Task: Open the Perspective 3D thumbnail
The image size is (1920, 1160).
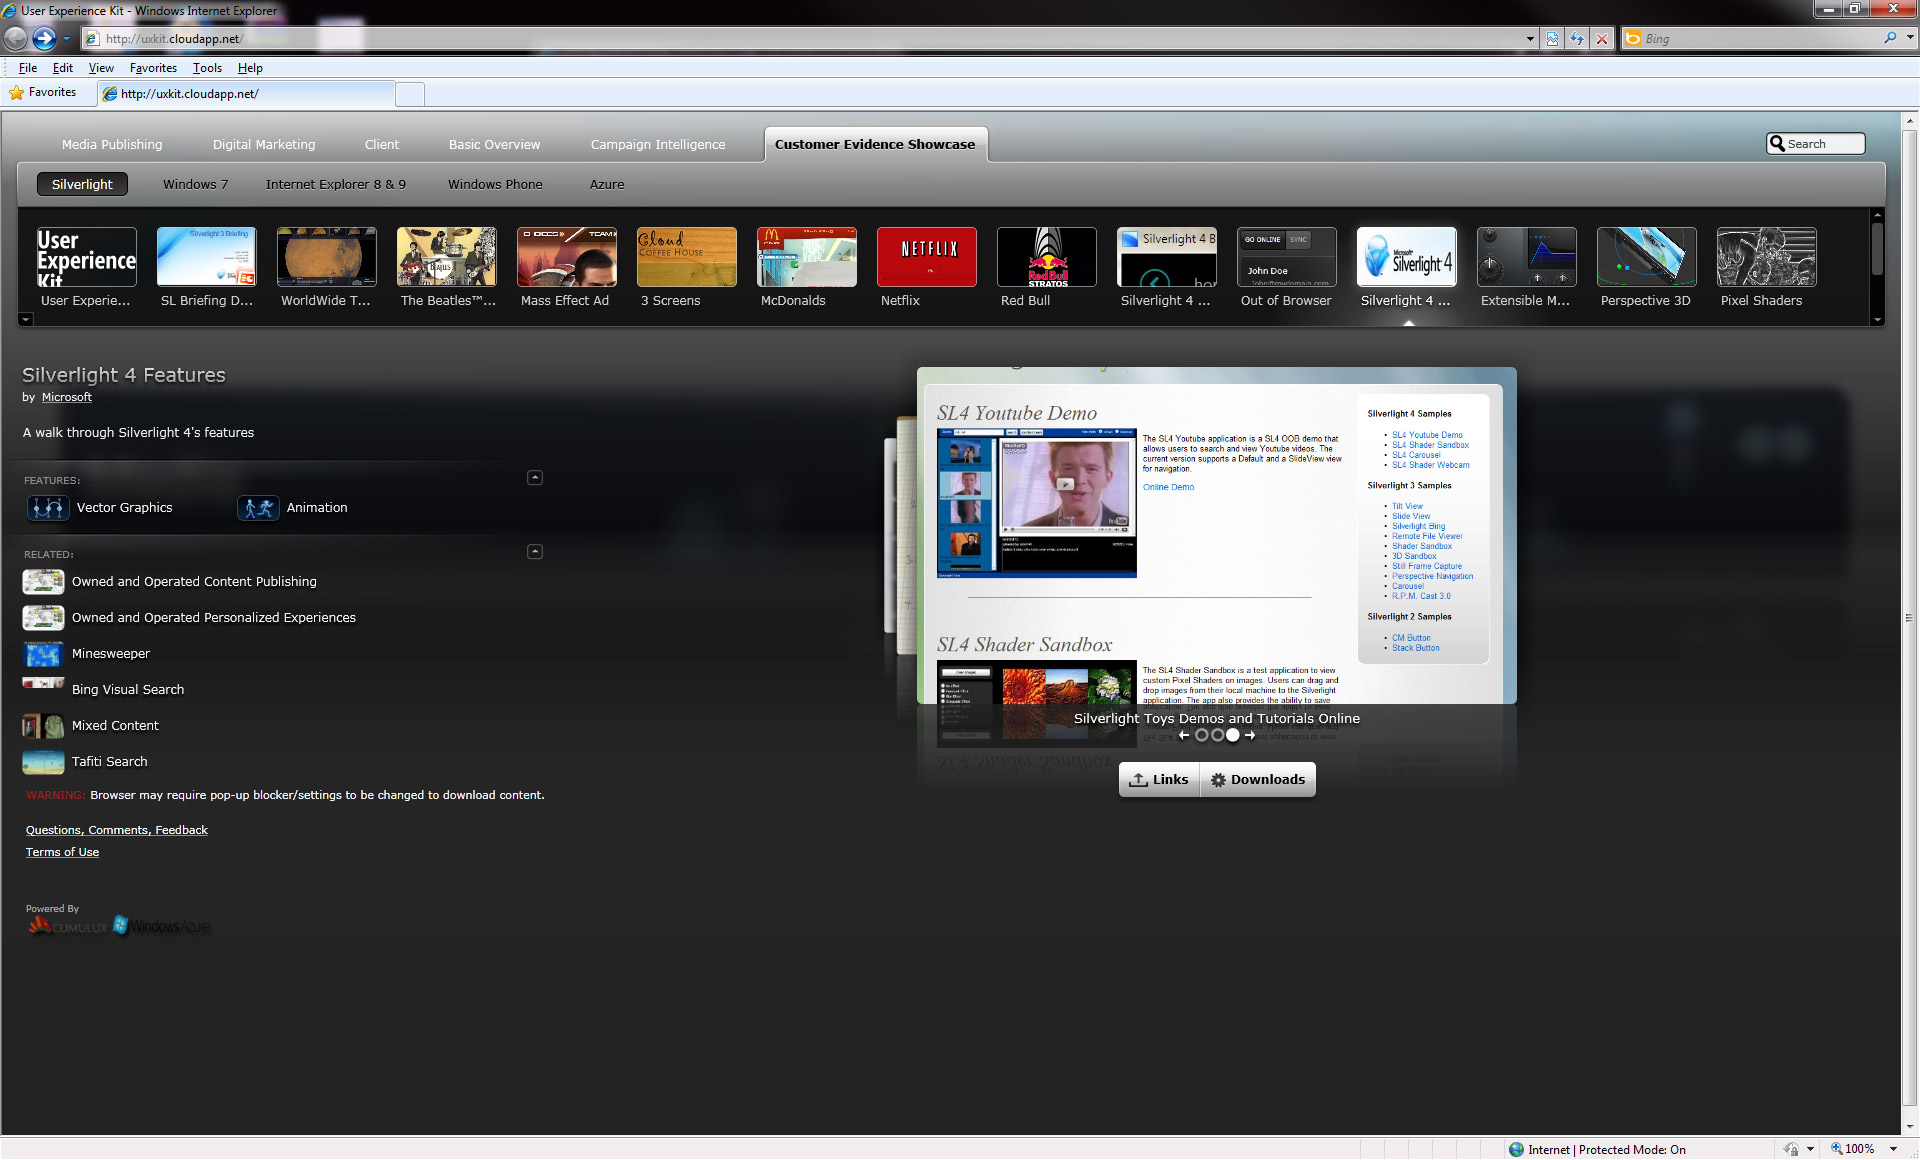Action: tap(1647, 257)
